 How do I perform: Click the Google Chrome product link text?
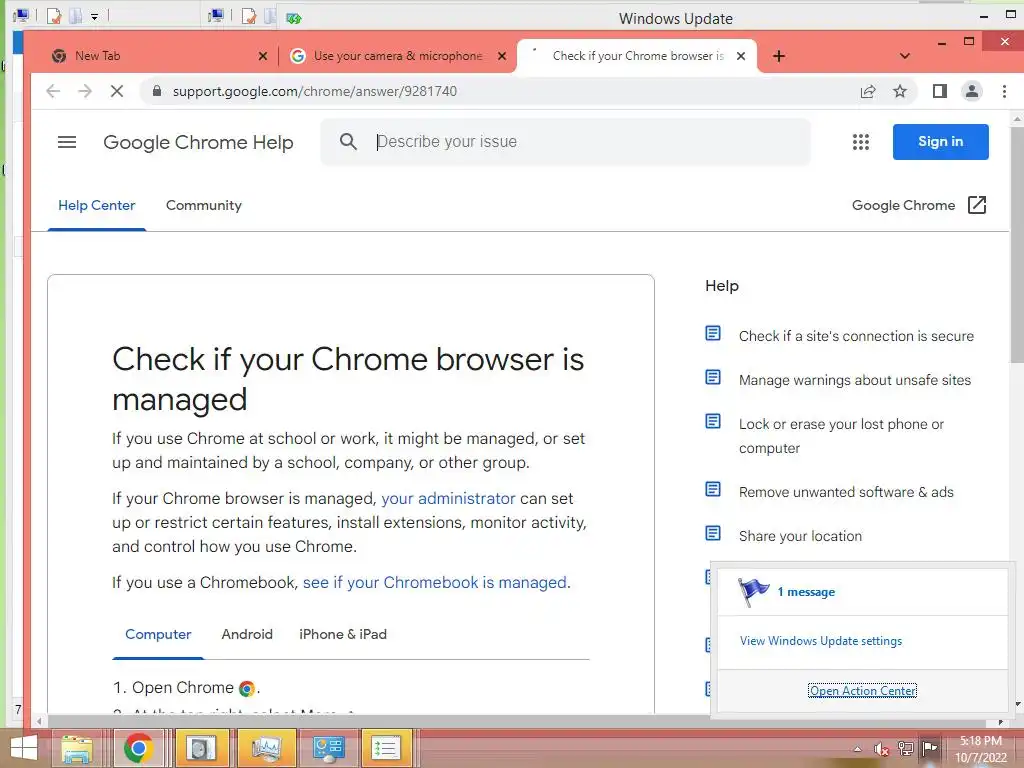pyautogui.click(x=903, y=206)
